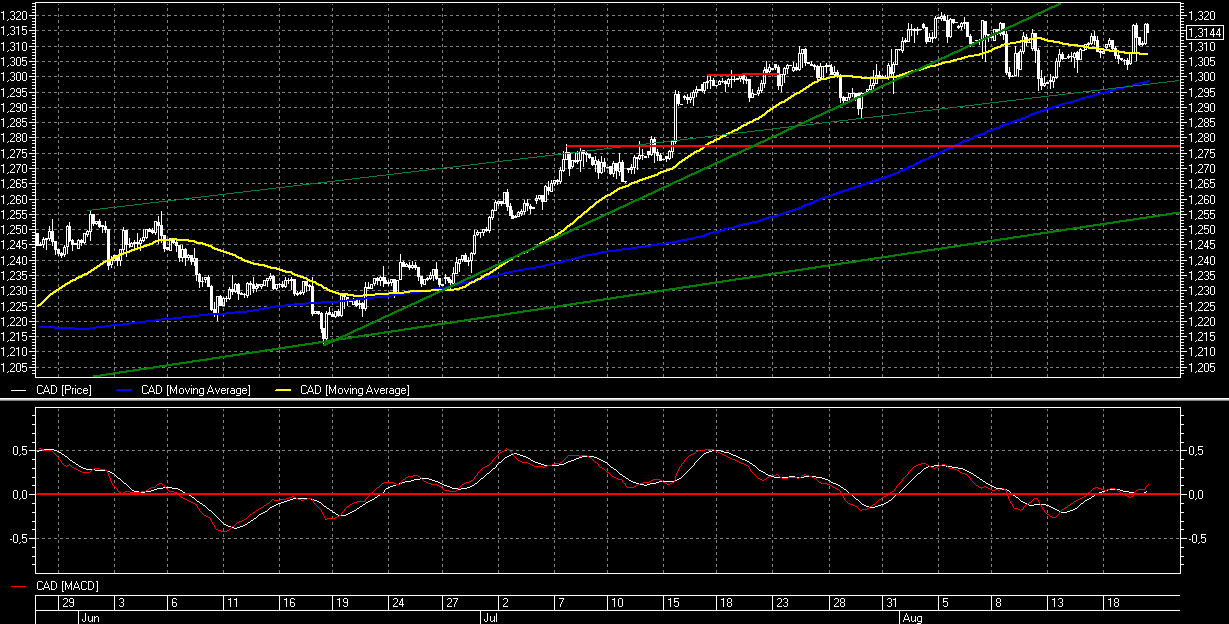The height and width of the screenshot is (624, 1229).
Task: Click the blue moving average legend swatch
Action: (124, 390)
